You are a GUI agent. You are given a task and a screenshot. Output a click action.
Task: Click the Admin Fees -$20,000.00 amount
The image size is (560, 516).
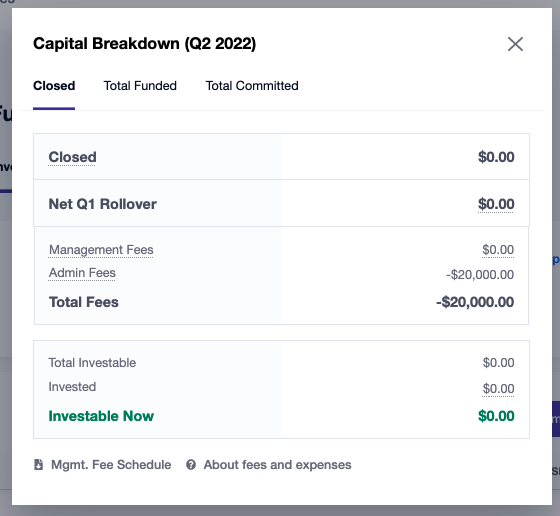point(480,275)
